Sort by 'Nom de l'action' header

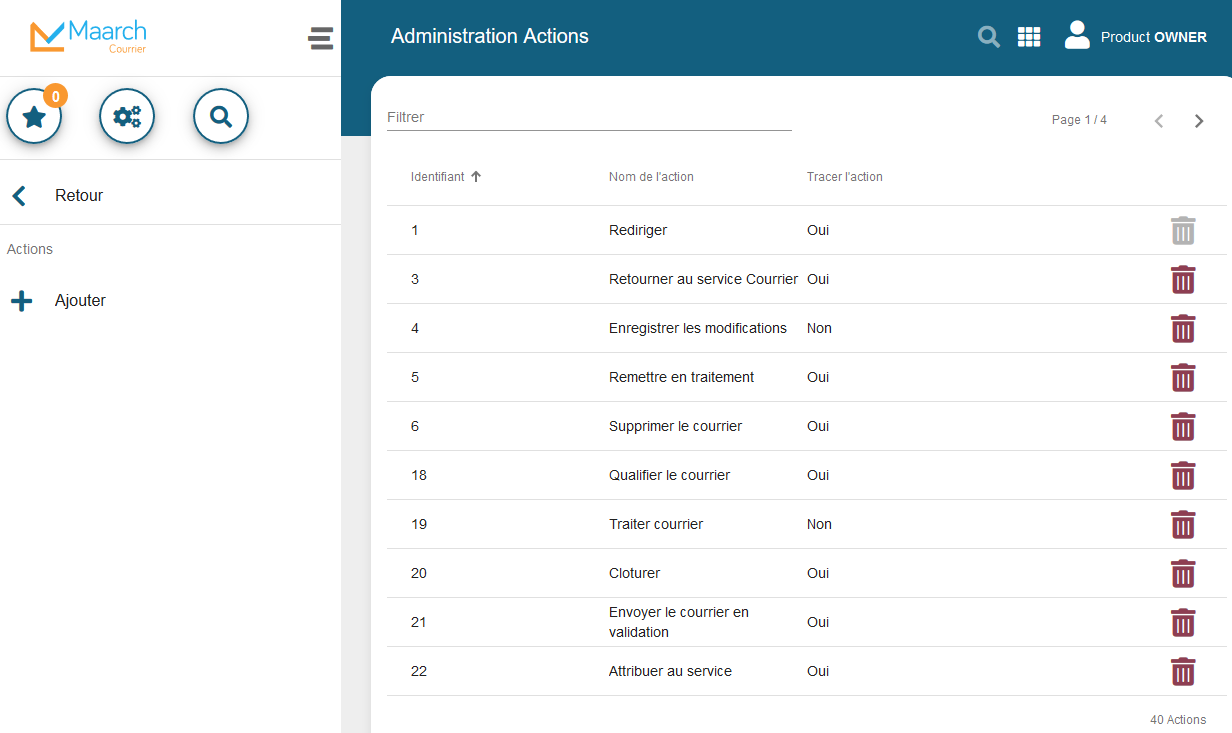(x=651, y=177)
